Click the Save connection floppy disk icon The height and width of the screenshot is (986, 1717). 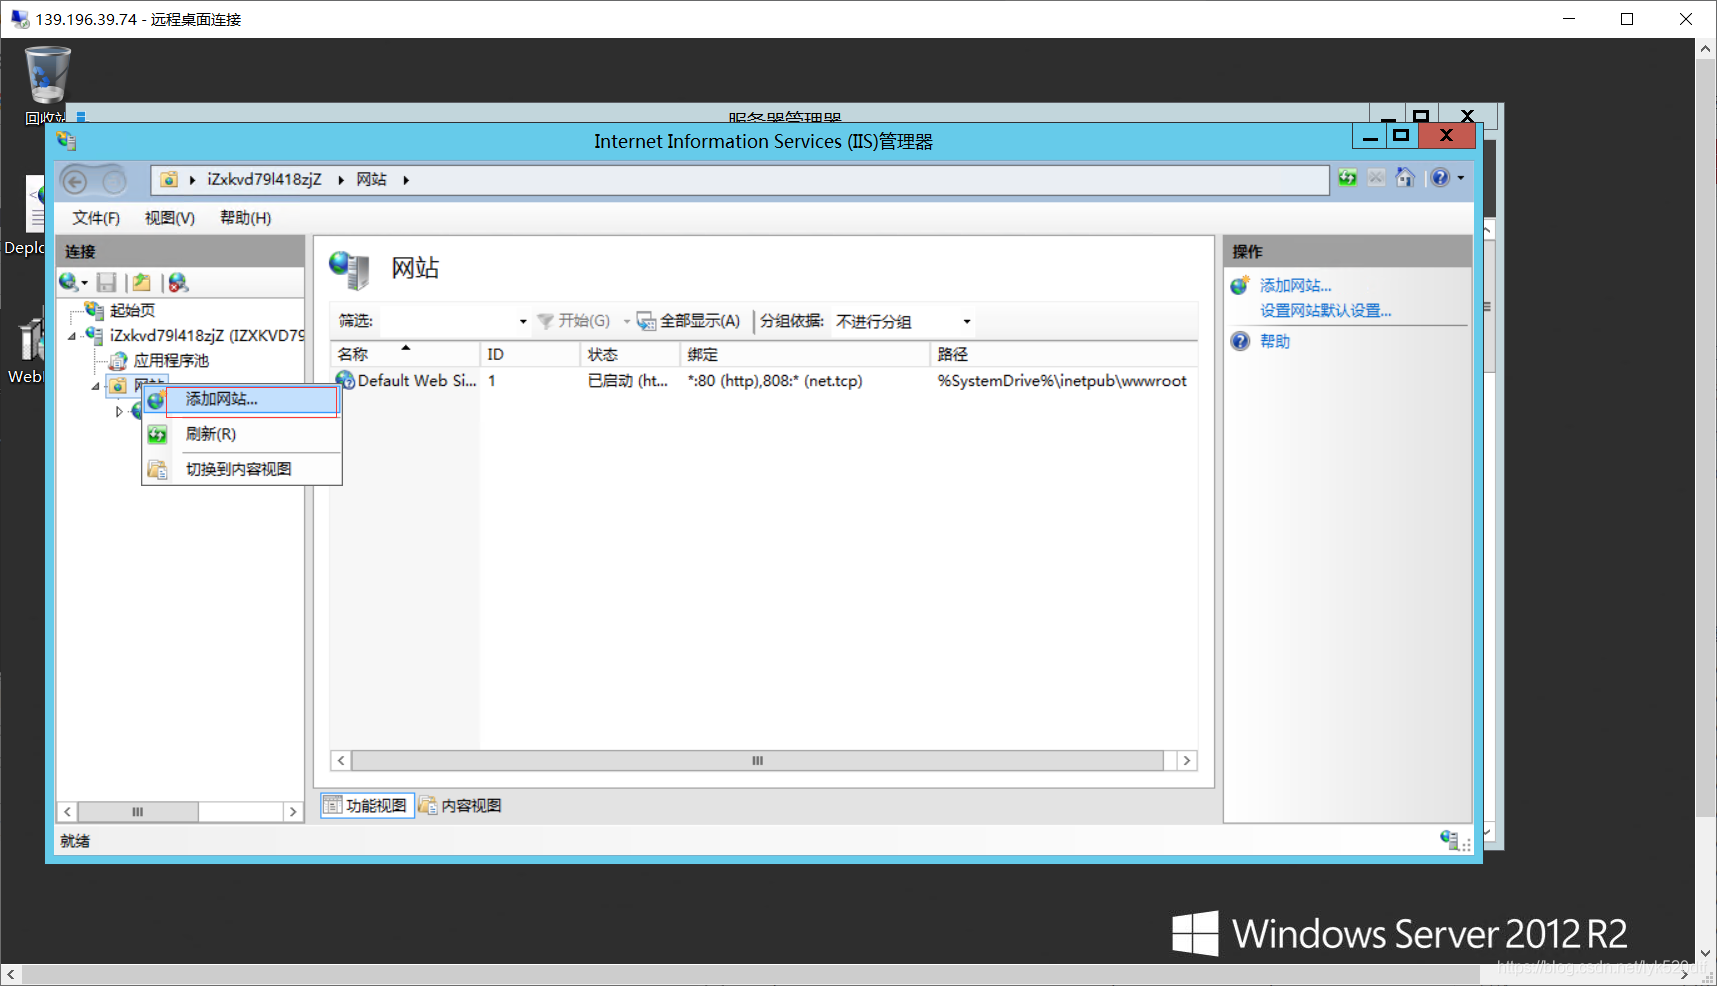106,282
